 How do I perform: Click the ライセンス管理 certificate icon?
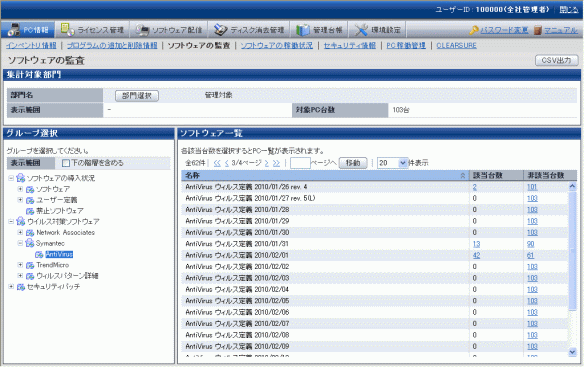tap(67, 29)
